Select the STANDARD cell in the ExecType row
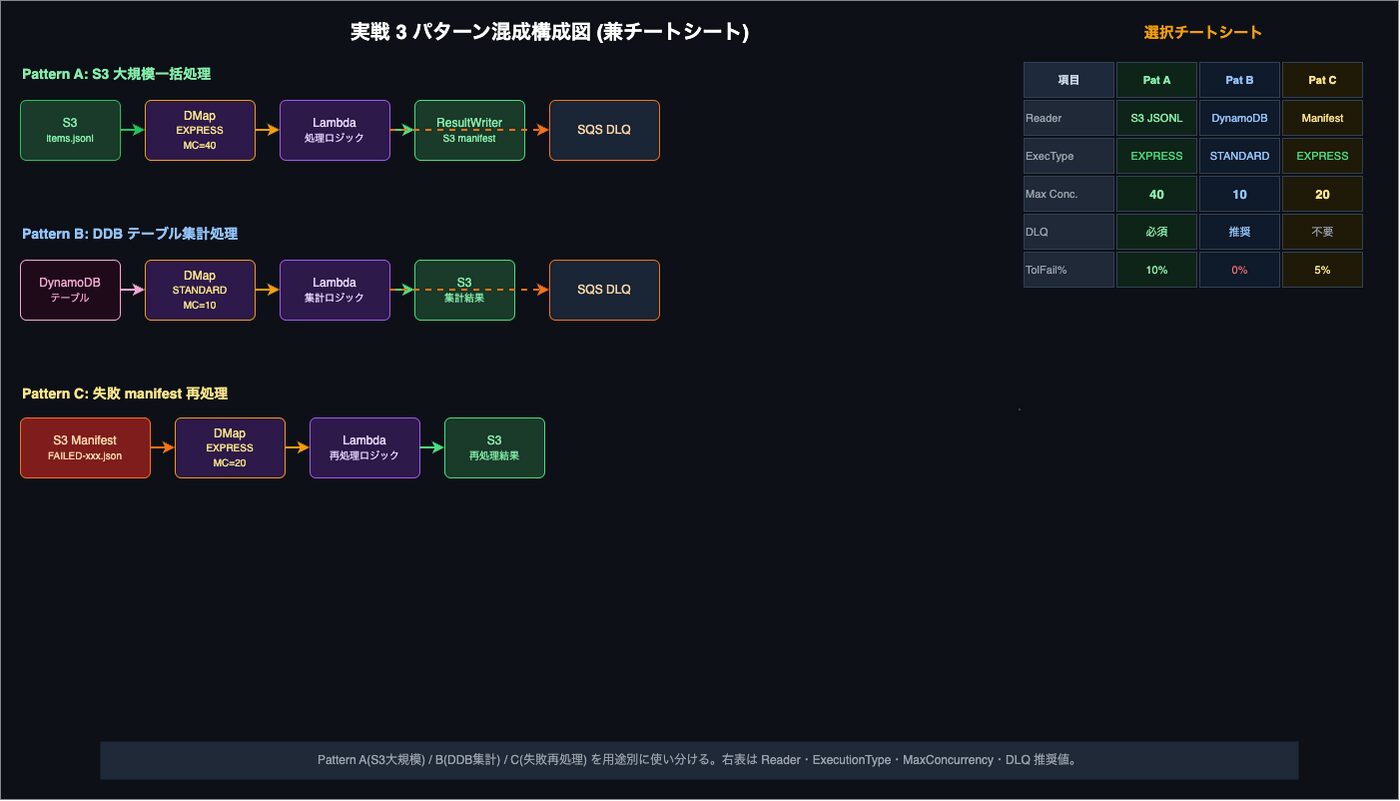 pos(1240,156)
